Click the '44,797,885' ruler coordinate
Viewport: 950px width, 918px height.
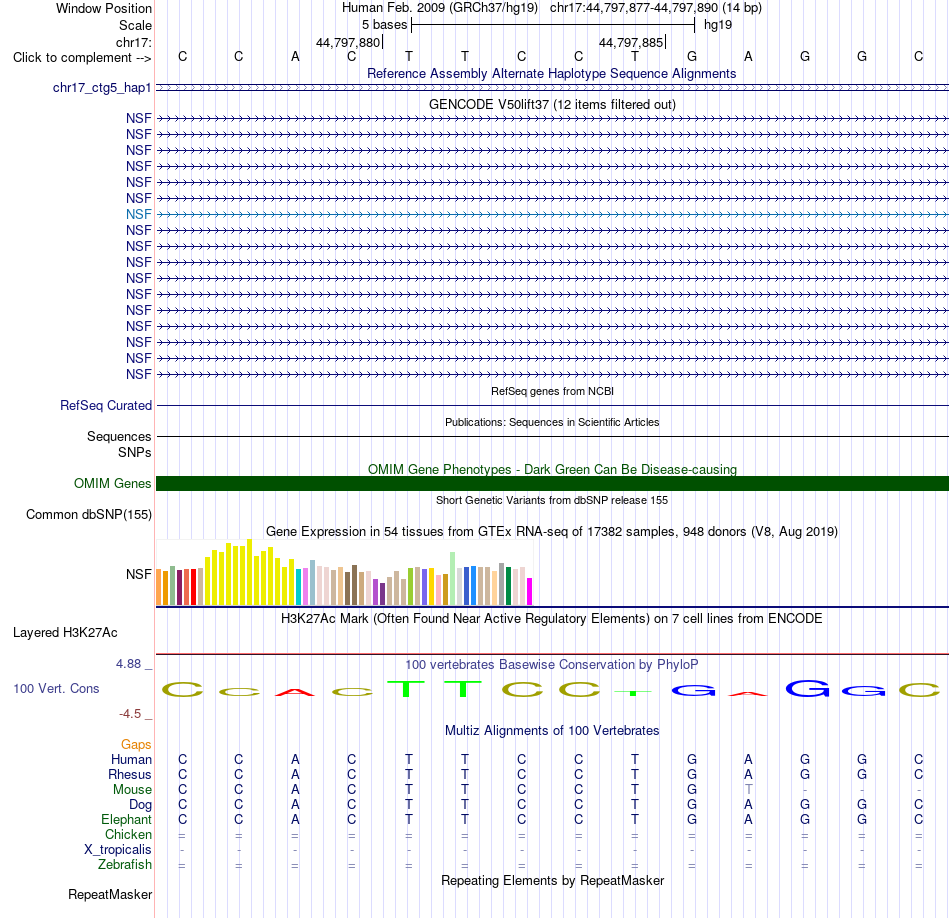click(631, 42)
